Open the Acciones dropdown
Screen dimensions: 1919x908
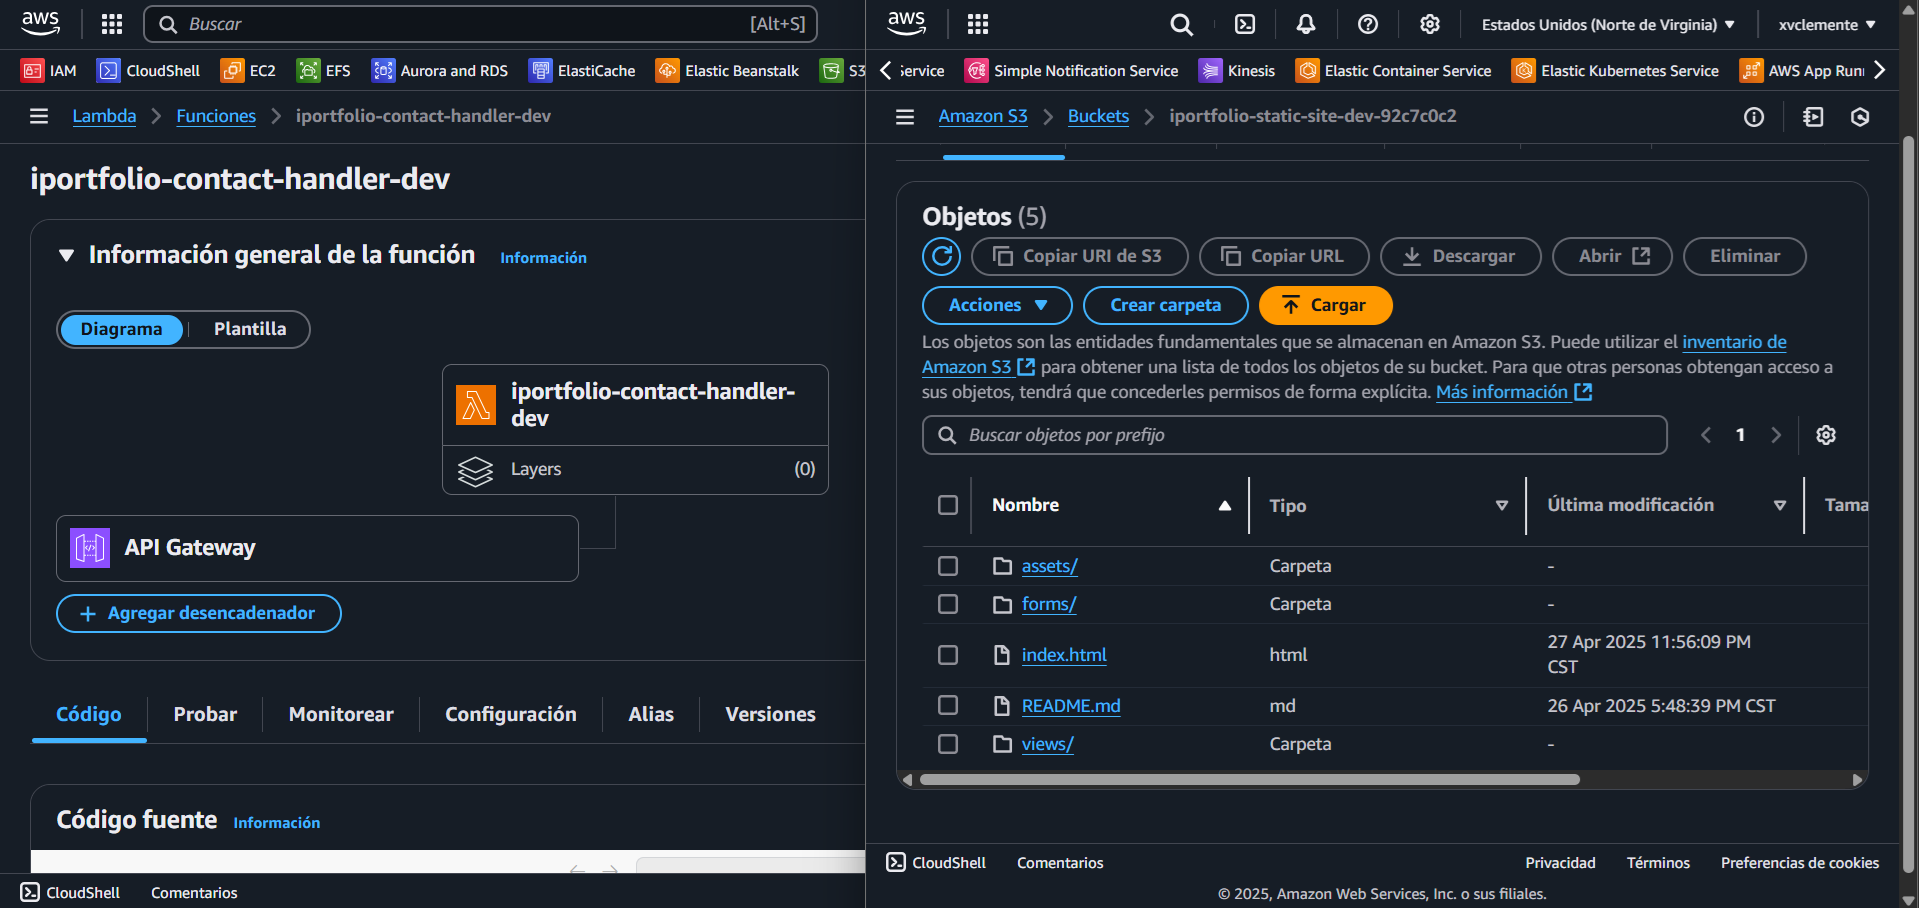point(996,305)
